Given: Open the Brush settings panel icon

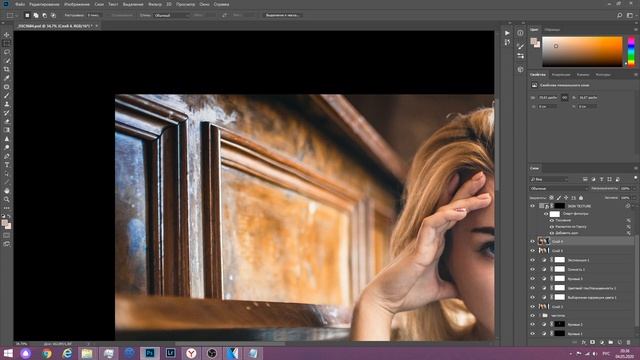Looking at the screenshot, I should point(520,46).
